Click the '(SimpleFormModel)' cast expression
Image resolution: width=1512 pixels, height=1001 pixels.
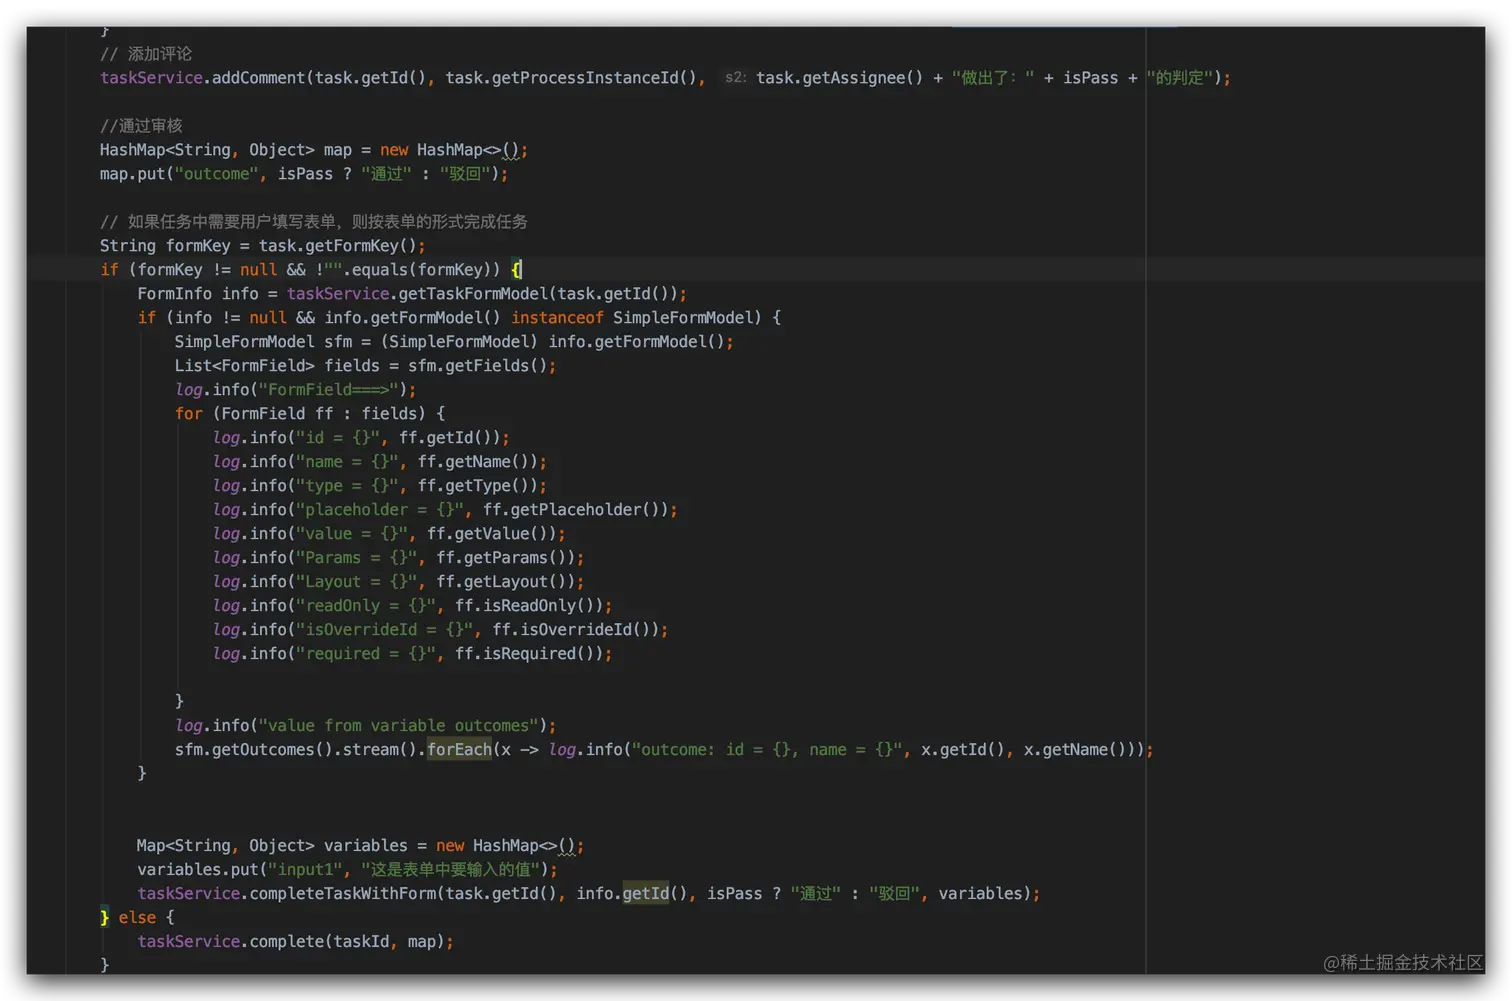[459, 342]
